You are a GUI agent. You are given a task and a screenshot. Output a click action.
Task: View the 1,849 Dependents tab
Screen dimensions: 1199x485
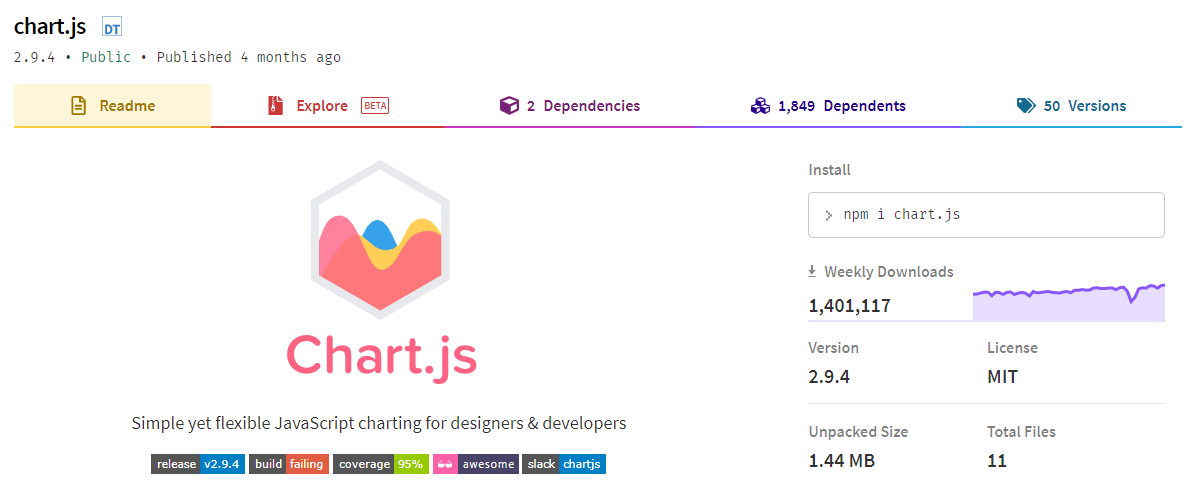[x=828, y=106]
